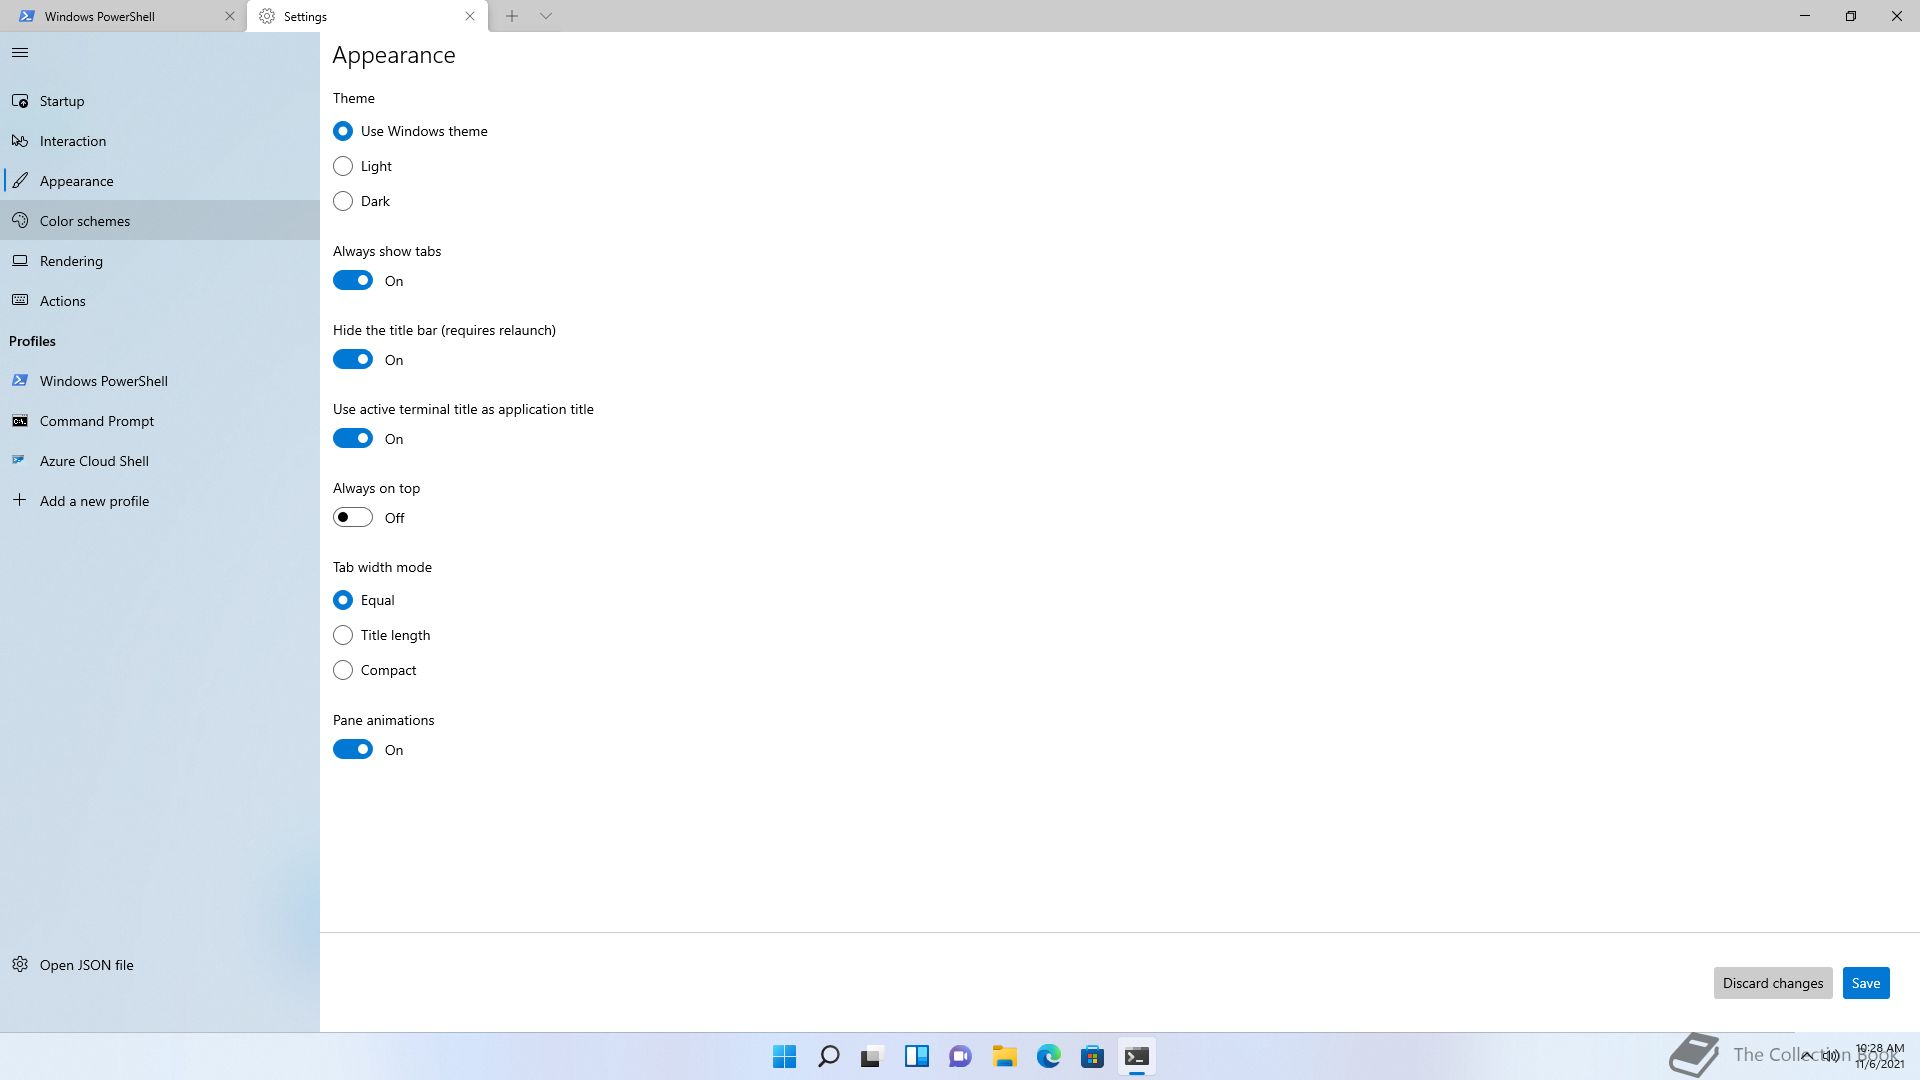This screenshot has height=1080, width=1920.
Task: Click the Save button
Action: [x=1865, y=983]
